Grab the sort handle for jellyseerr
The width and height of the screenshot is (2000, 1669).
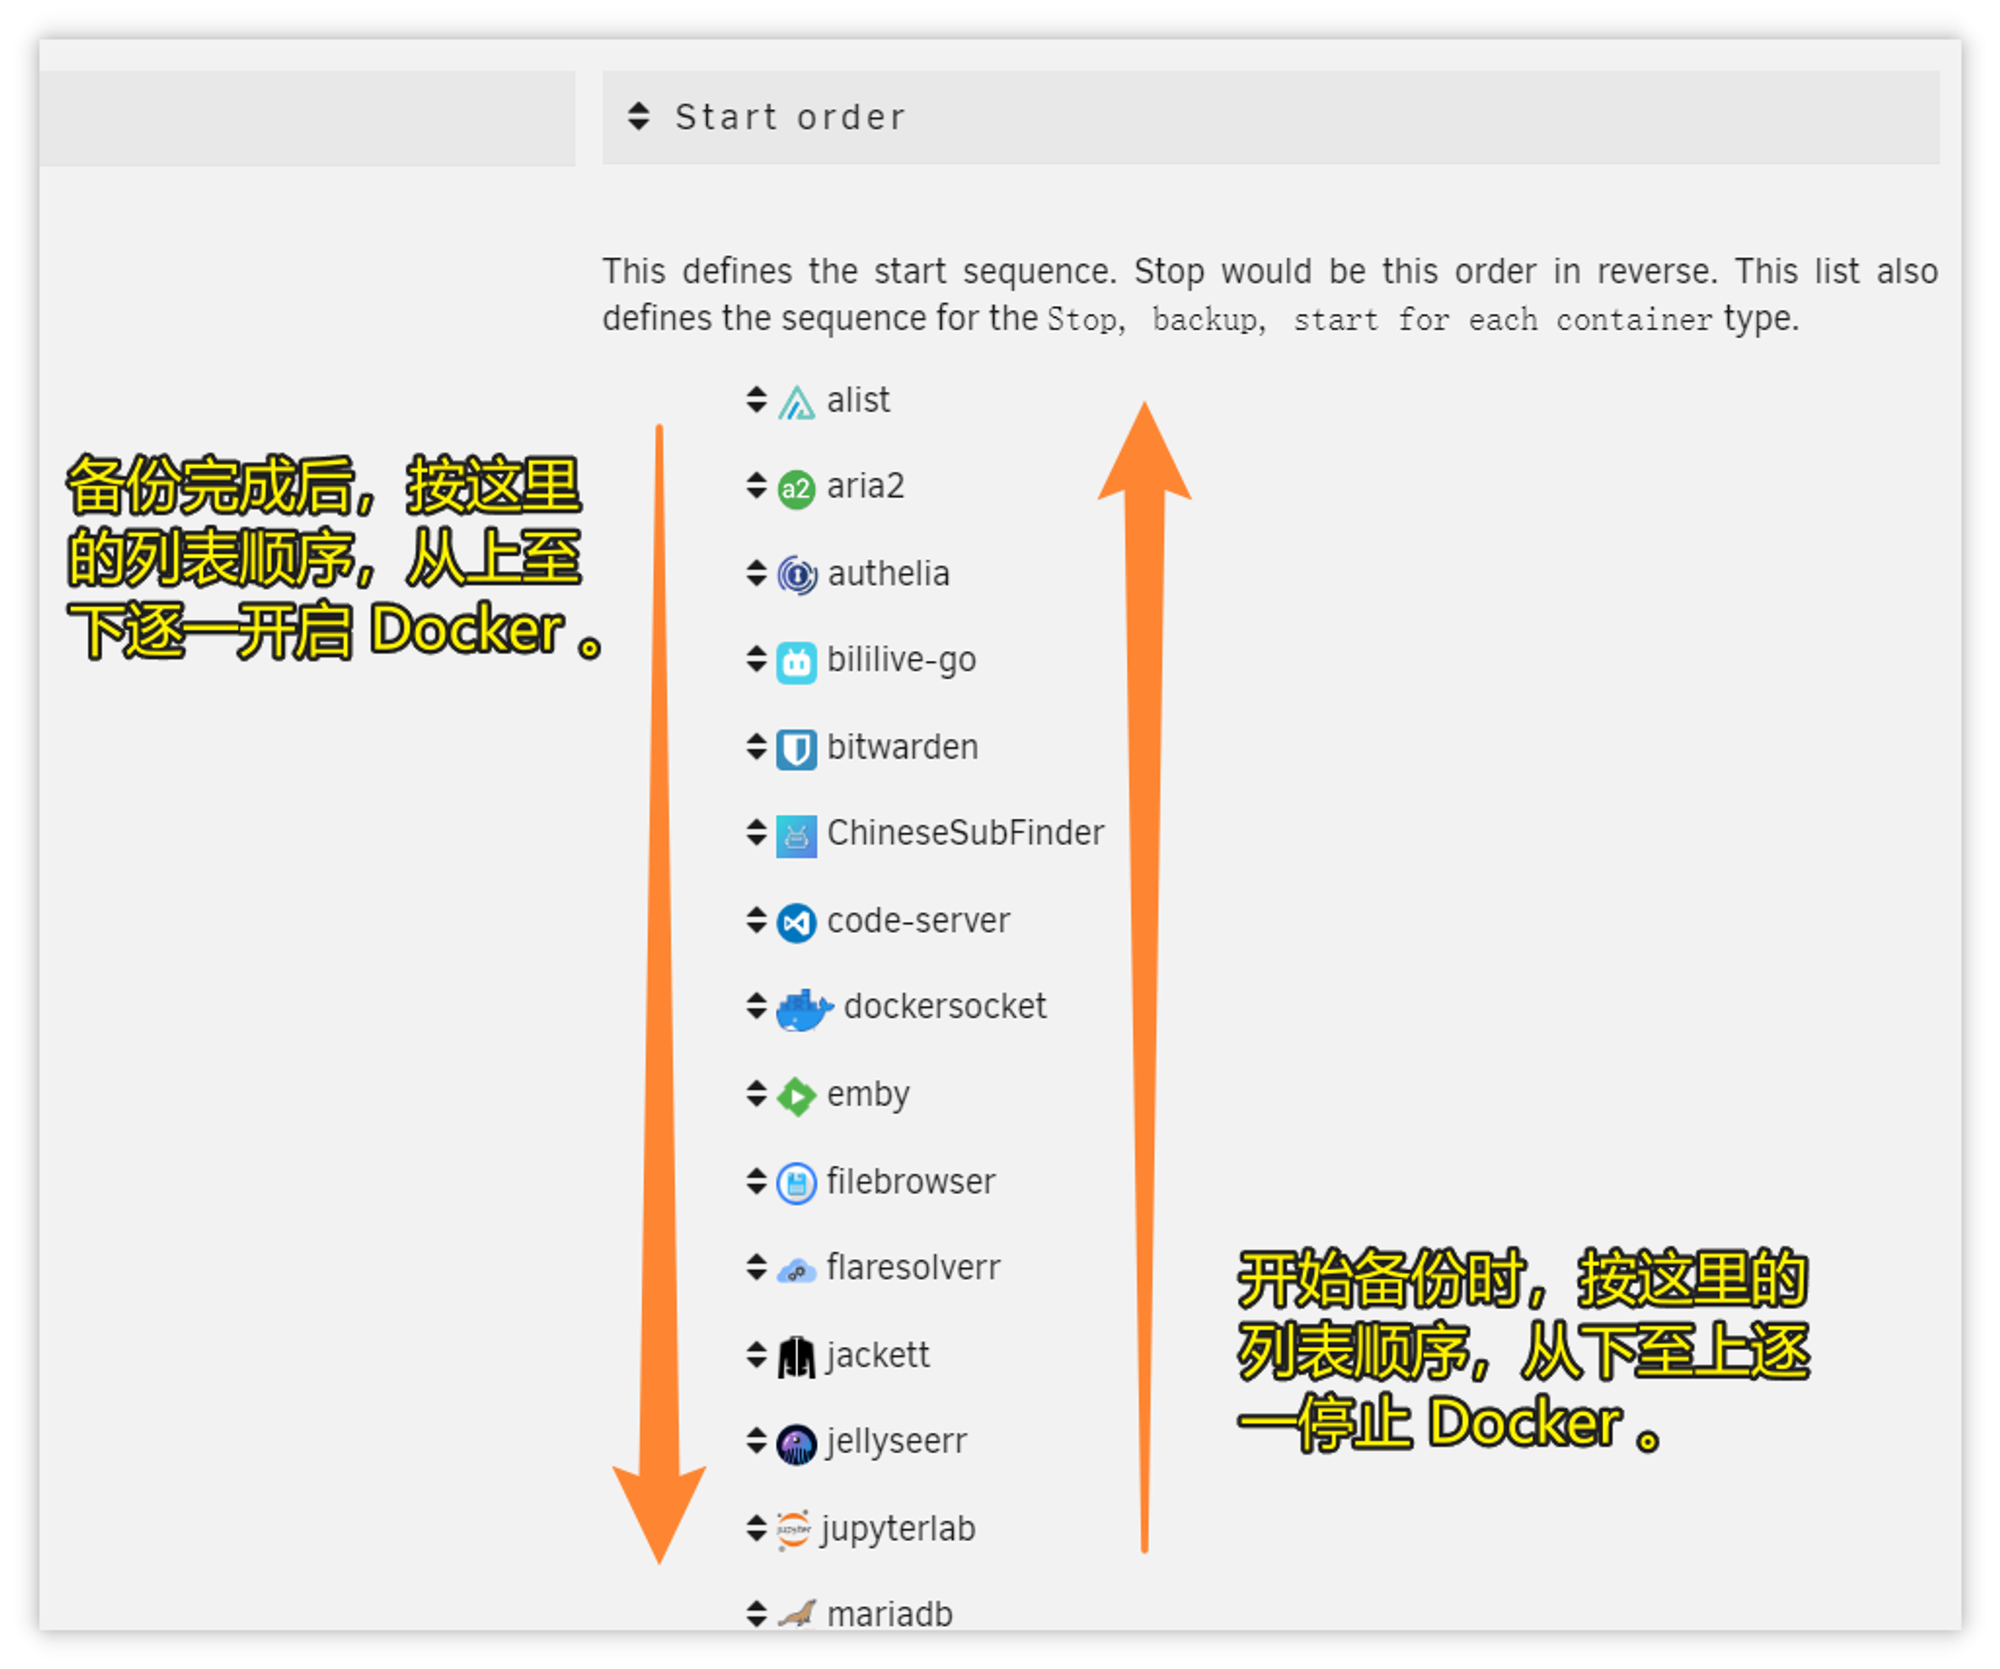click(756, 1441)
